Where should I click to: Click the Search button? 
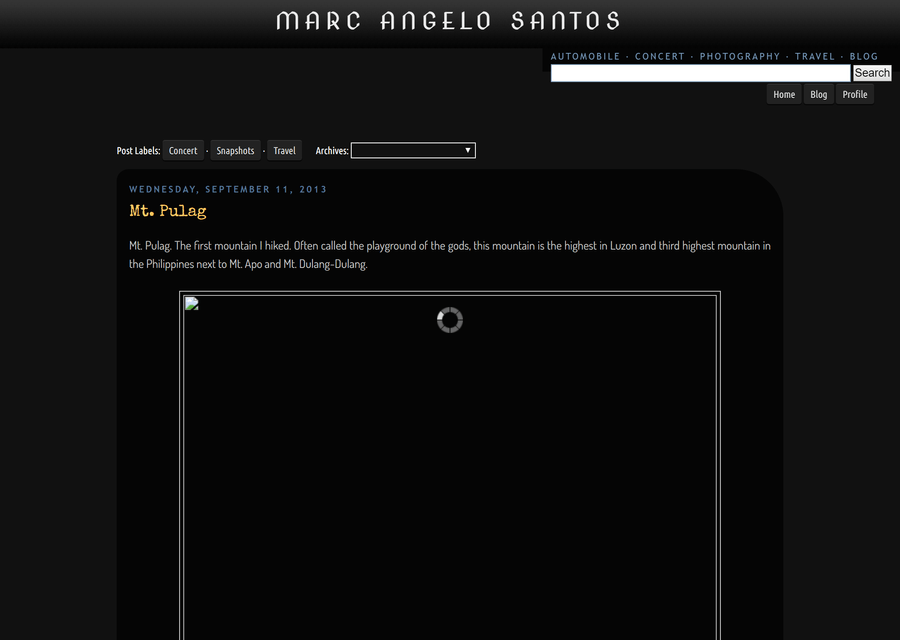871,73
